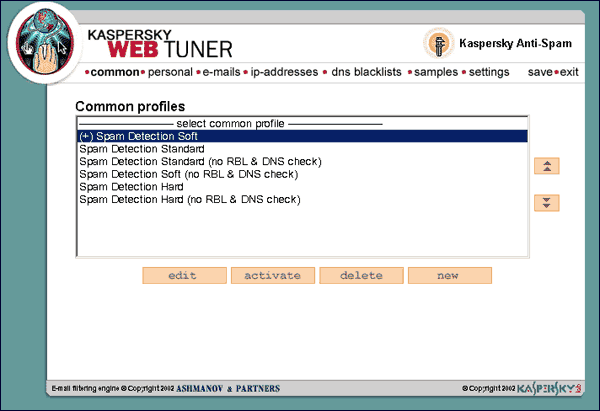Select the active (+) Spam Detection Soft profile
Viewport: 600px width, 411px height.
302,136
